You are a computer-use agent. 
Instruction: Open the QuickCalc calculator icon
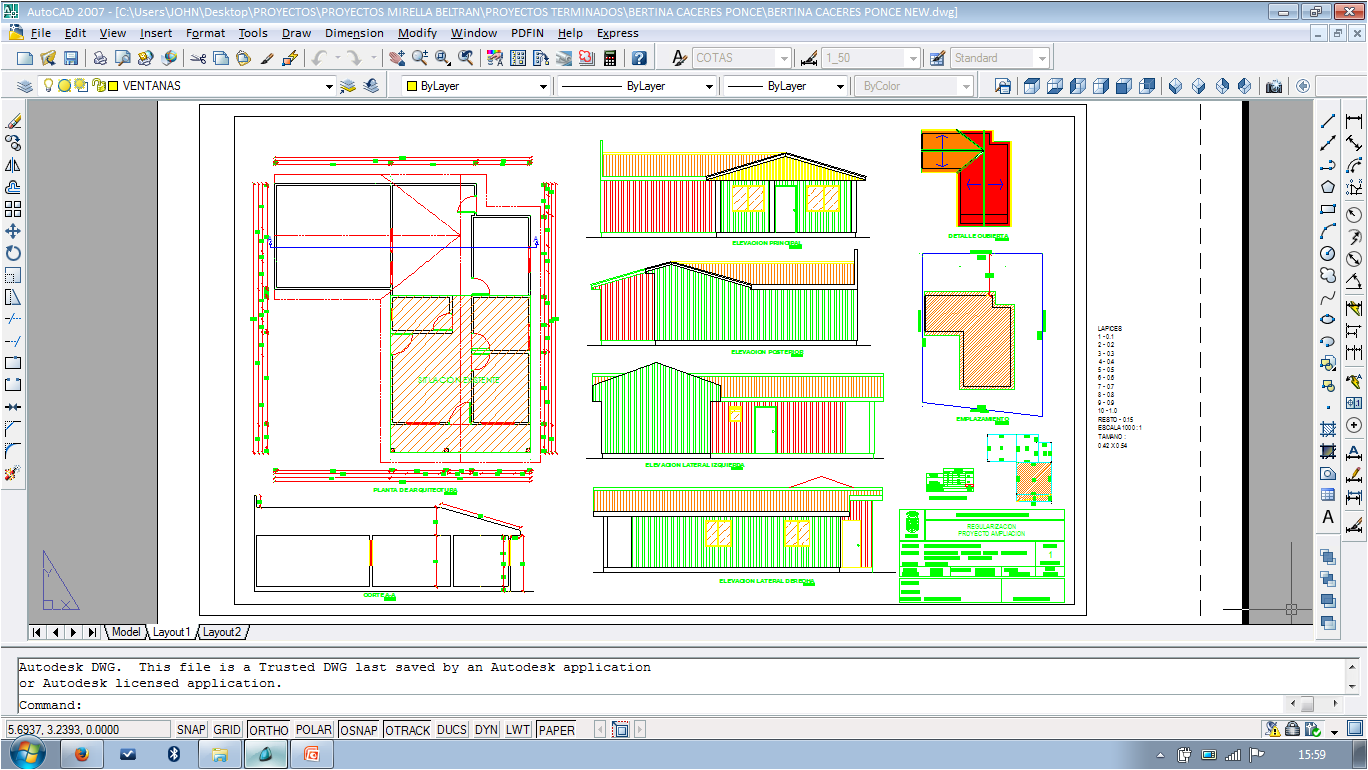click(610, 58)
